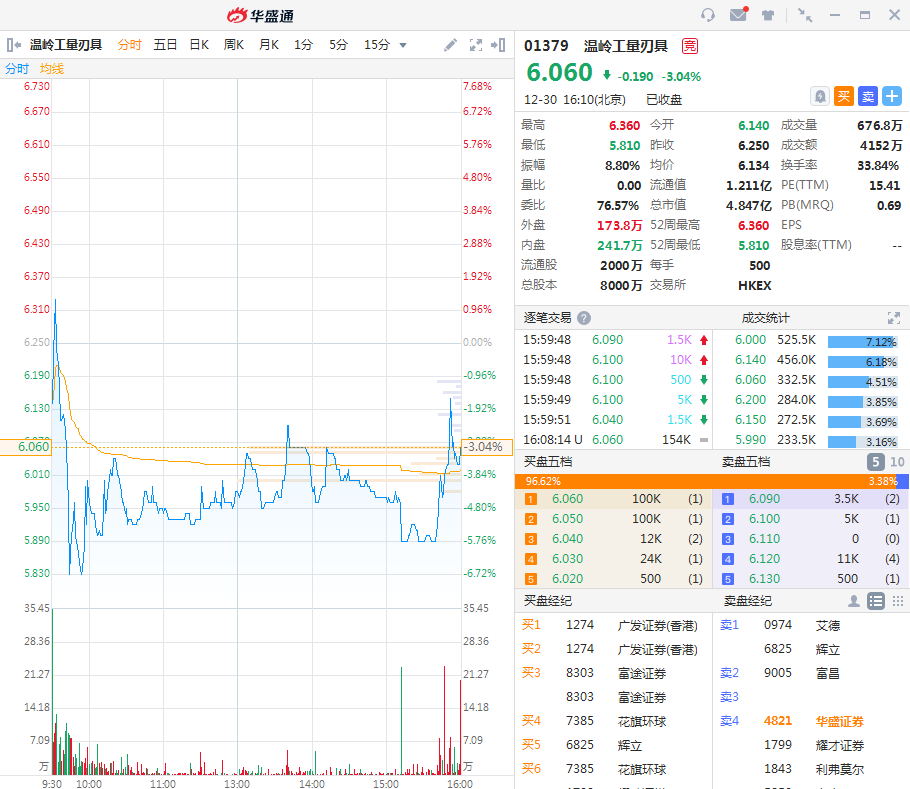Select ask level 1 price 6.090
This screenshot has height=789, width=910.
(x=764, y=499)
